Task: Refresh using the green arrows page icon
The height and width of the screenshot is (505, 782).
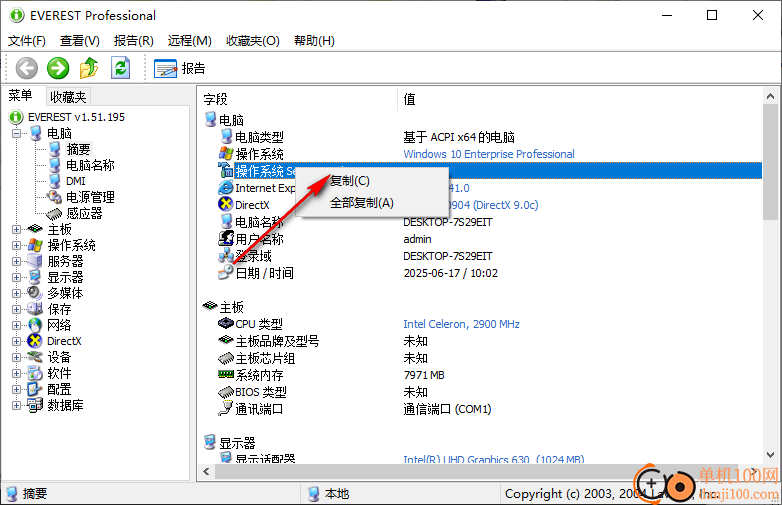Action: 120,68
